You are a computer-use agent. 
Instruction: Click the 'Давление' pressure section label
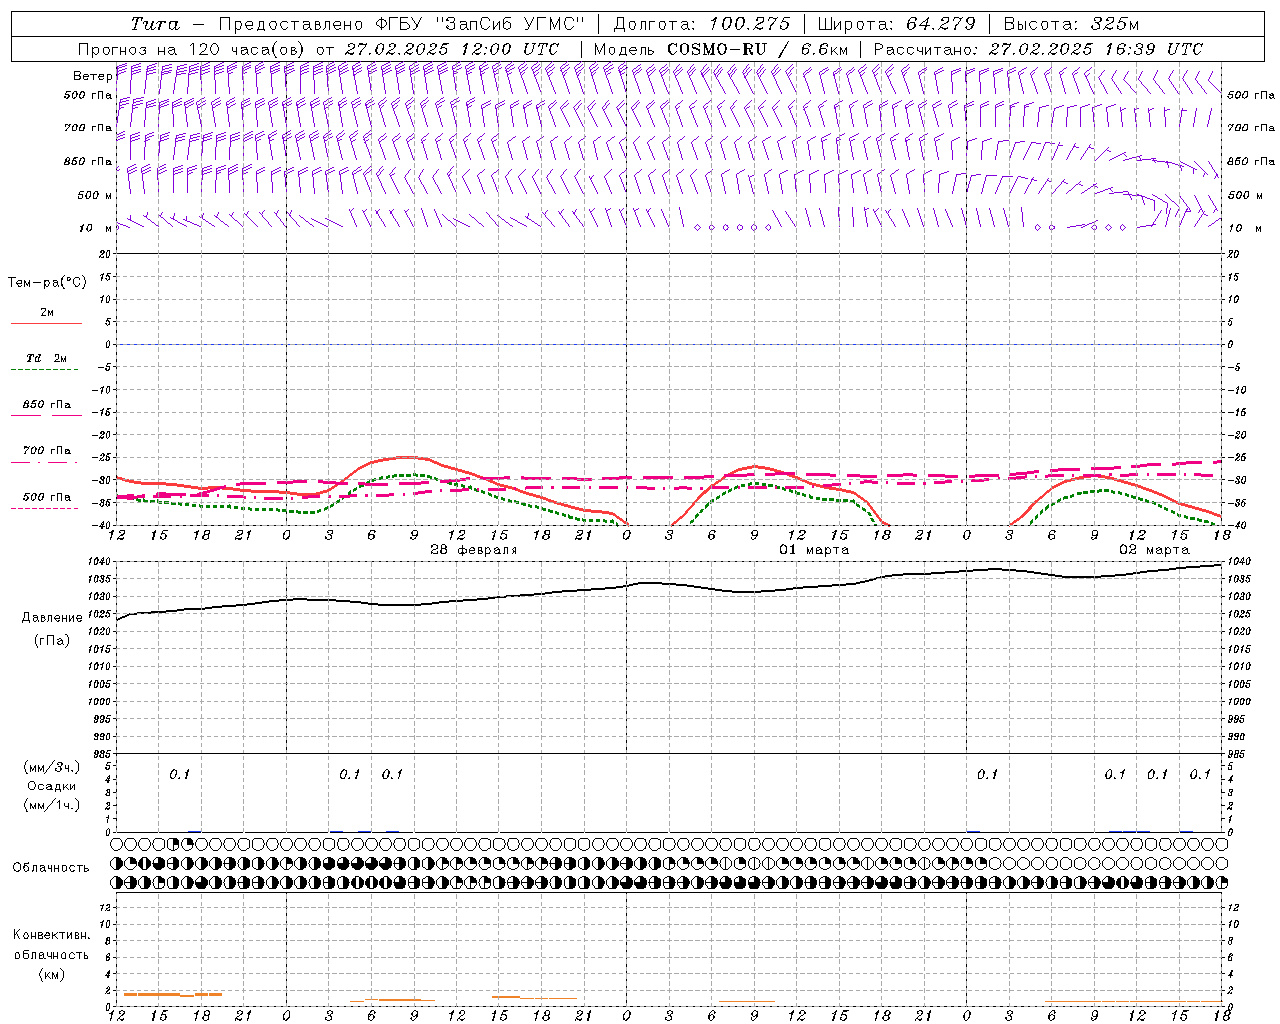tap(50, 618)
